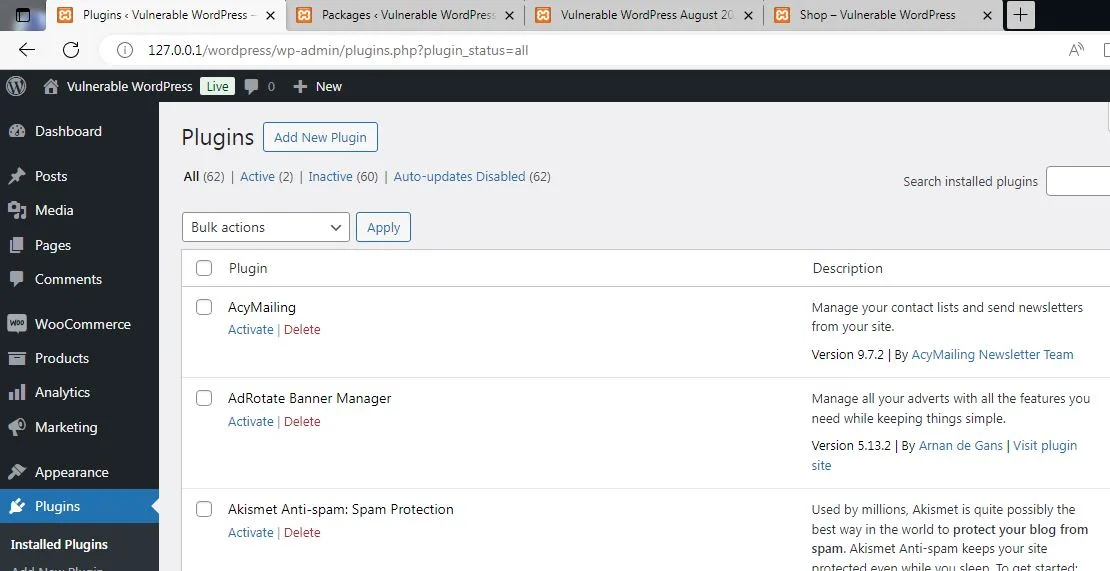Screen dimensions: 1110x571
Task: Check the AcyMailing plugin checkbox
Action: click(x=204, y=306)
